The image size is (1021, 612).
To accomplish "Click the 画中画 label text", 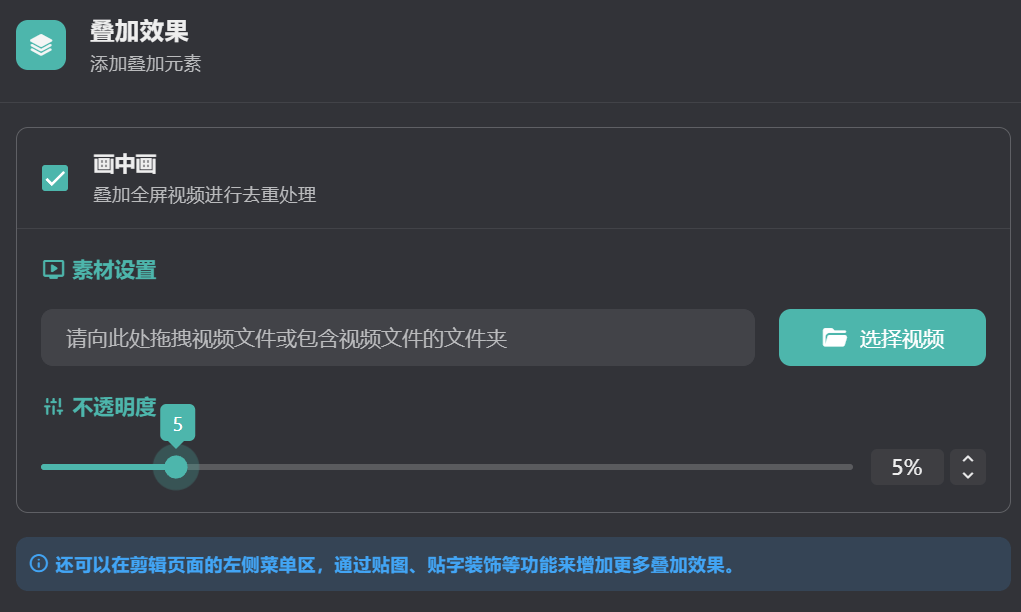I will pyautogui.click(x=125, y=165).
